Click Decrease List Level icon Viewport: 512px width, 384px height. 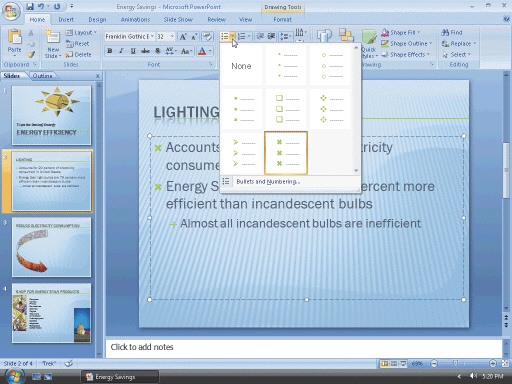260,36
